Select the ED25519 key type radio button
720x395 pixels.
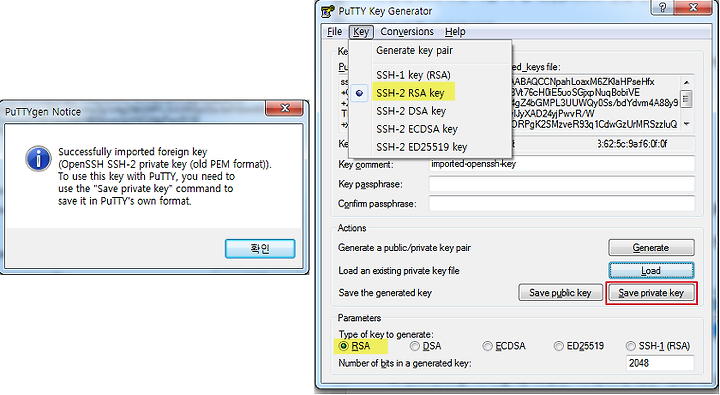coord(558,346)
